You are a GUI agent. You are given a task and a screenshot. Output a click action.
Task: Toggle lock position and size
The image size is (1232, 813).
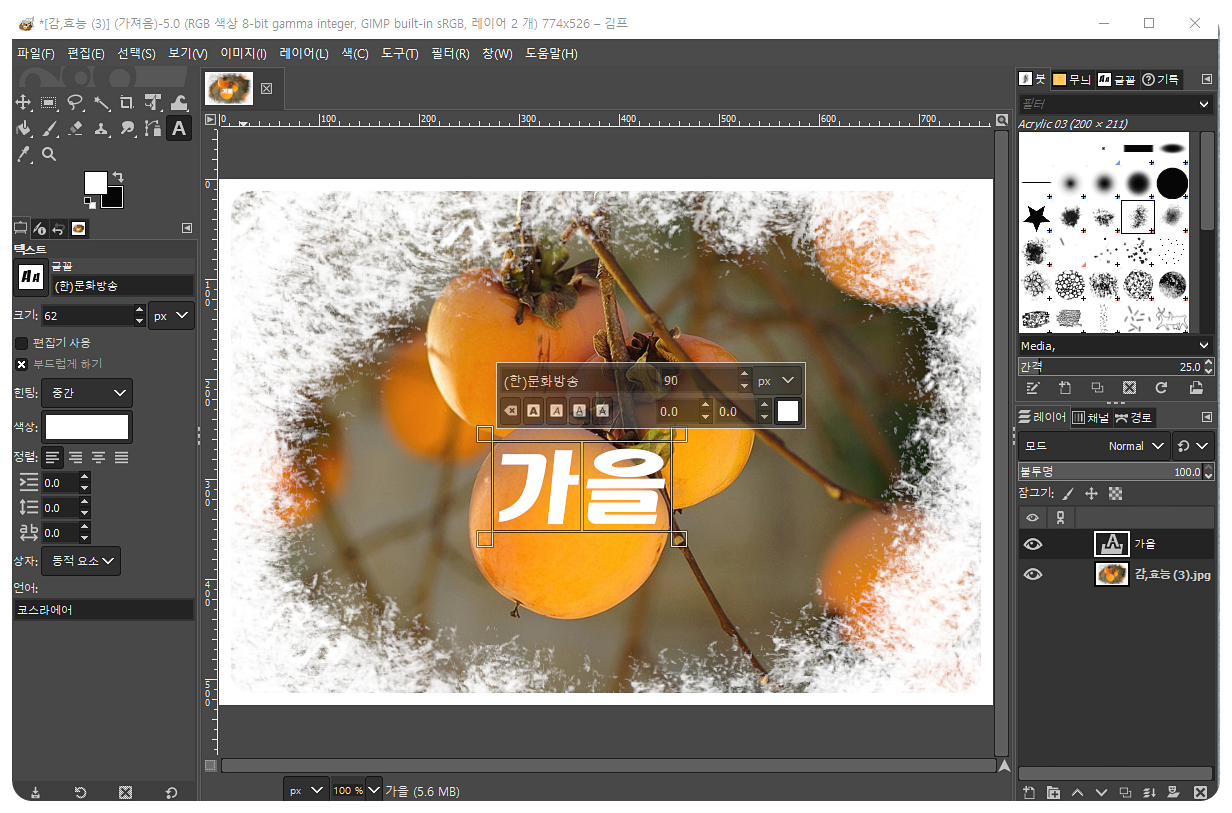tap(1092, 494)
